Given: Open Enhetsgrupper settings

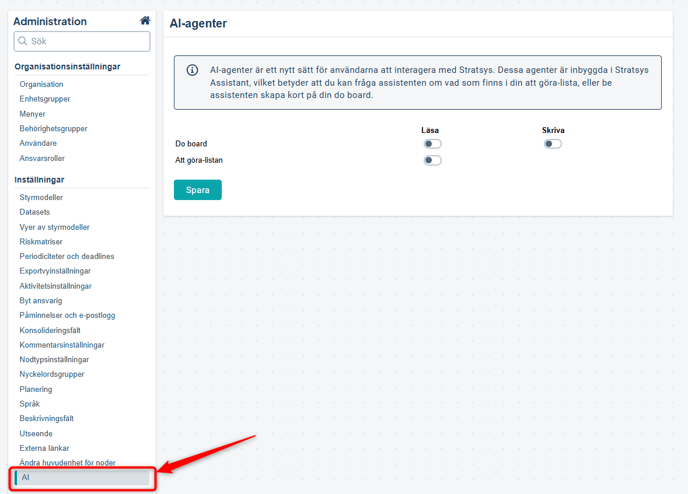Looking at the screenshot, I should coord(46,99).
